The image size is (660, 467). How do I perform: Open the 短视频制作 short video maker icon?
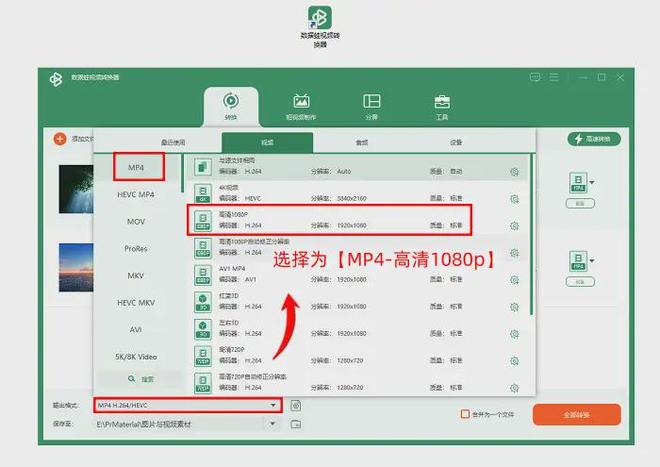[300, 105]
